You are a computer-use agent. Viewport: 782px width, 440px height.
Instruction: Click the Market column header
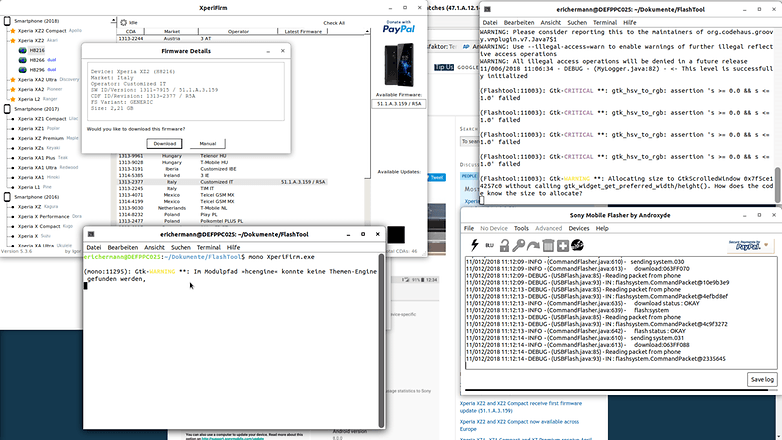[172, 31]
